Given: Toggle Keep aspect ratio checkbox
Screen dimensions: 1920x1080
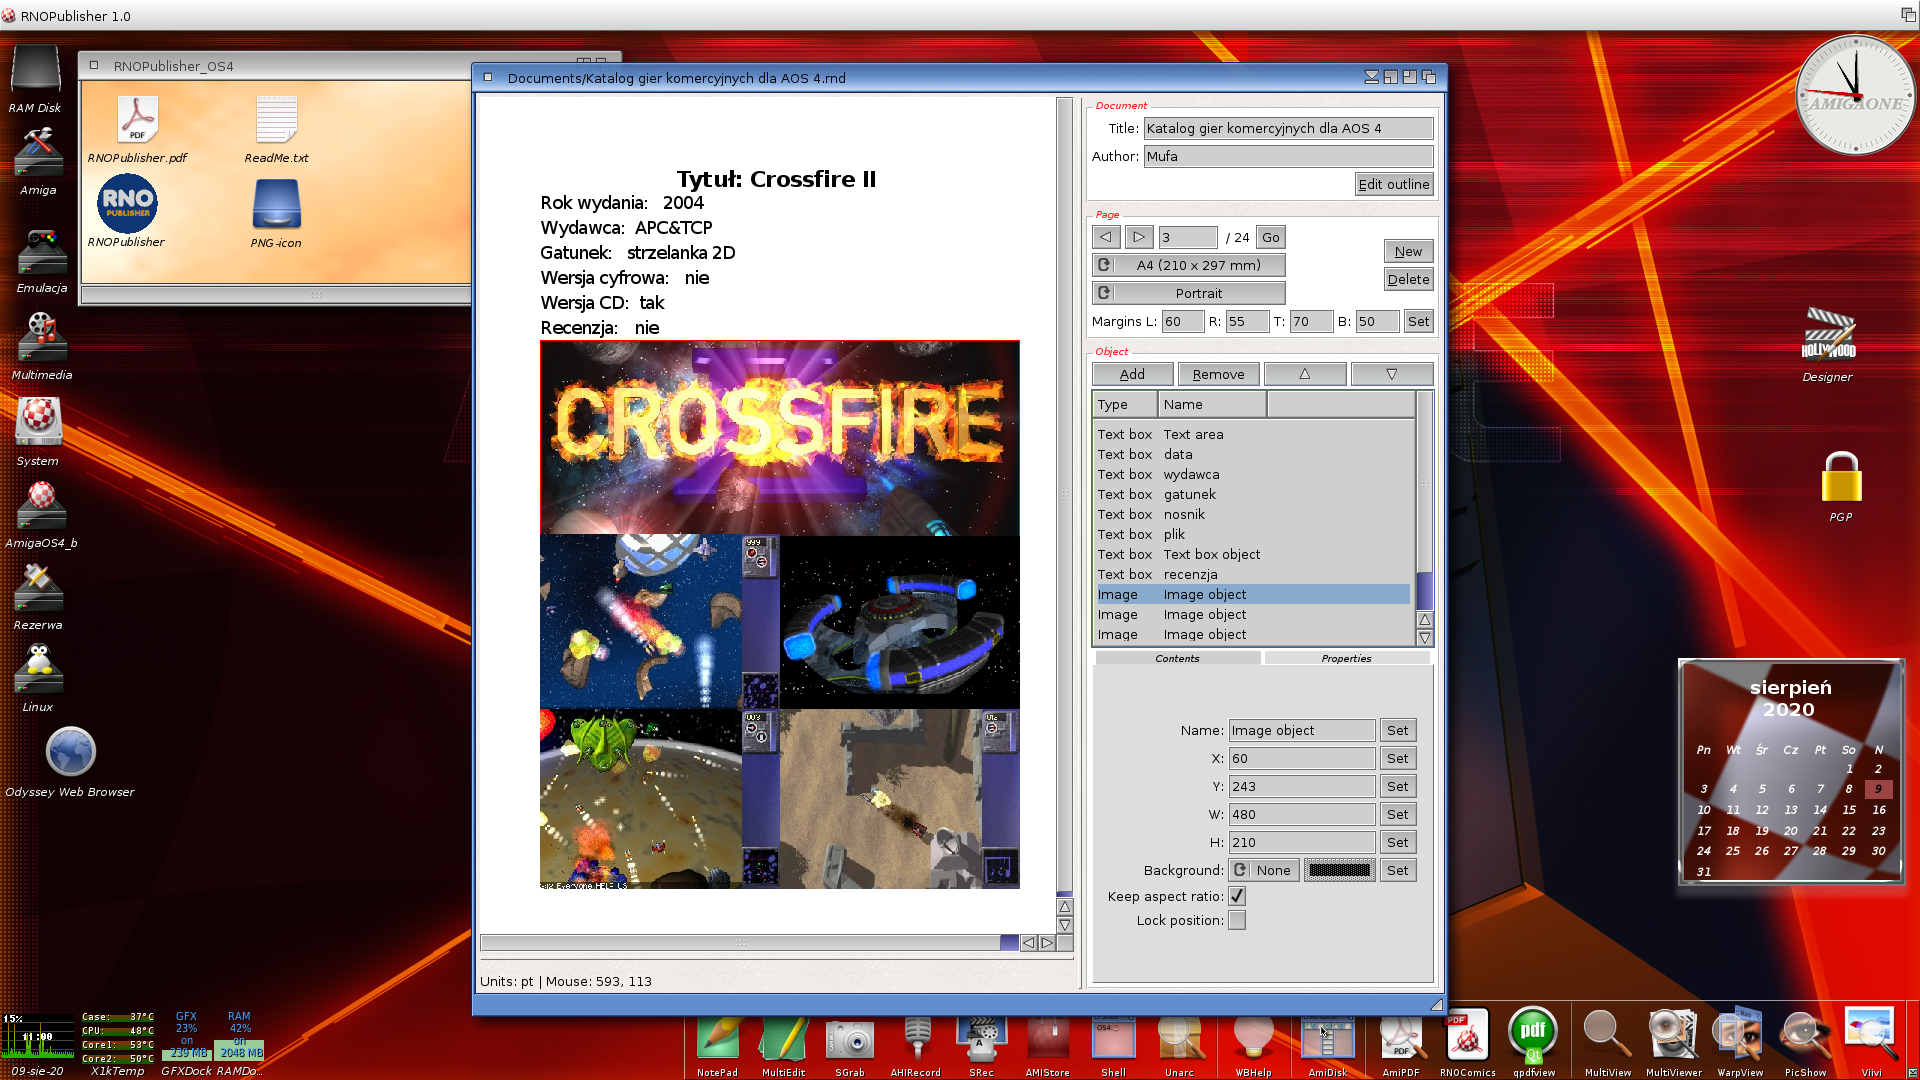Looking at the screenshot, I should pos(1237,896).
